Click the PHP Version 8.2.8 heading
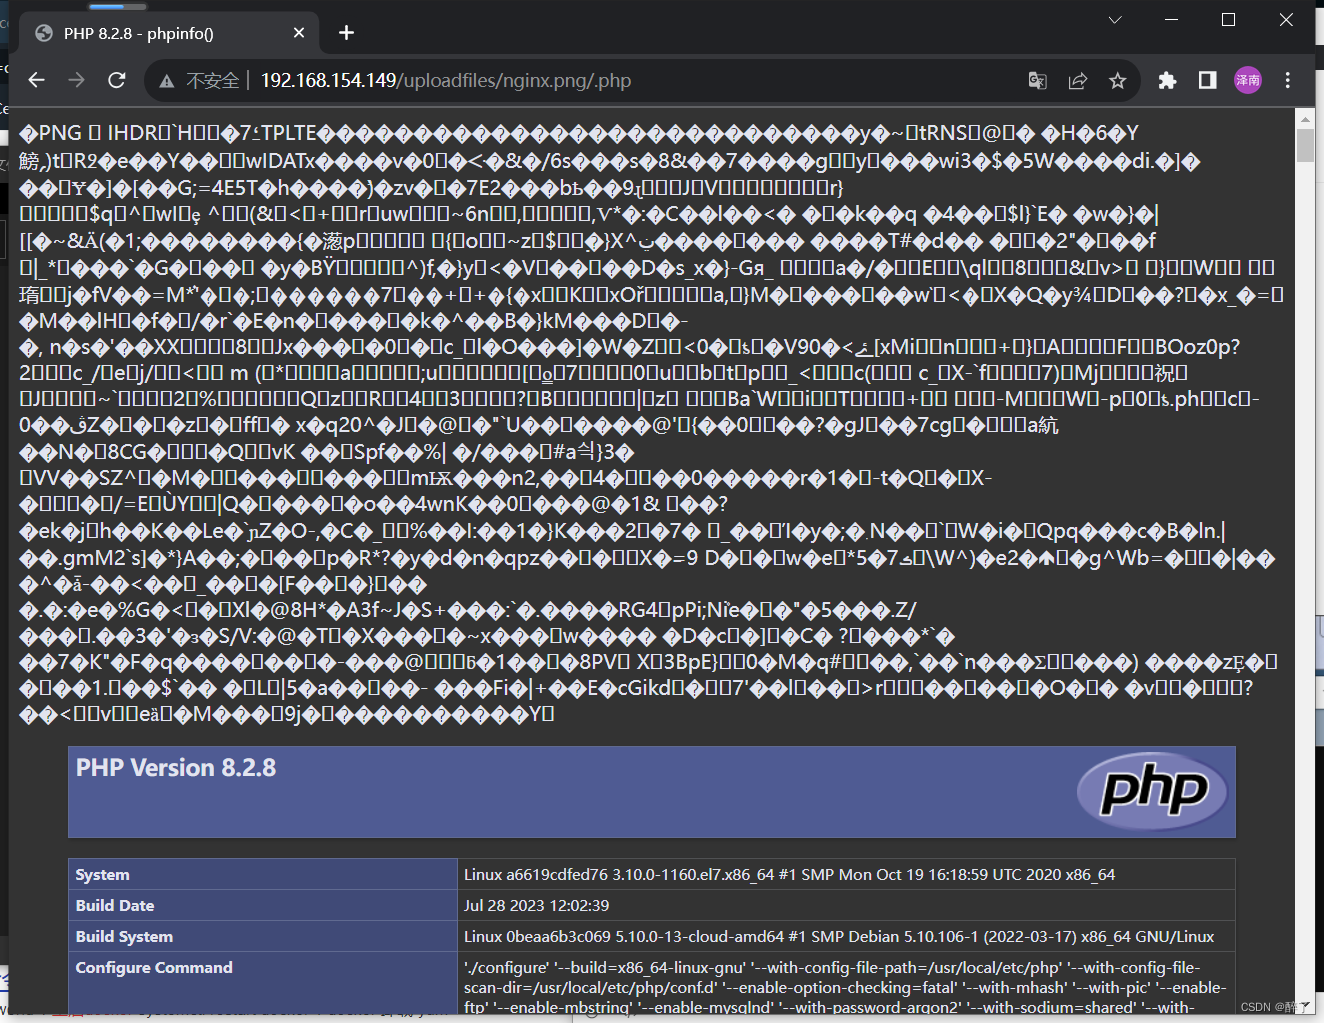The width and height of the screenshot is (1324, 1023). tap(176, 768)
